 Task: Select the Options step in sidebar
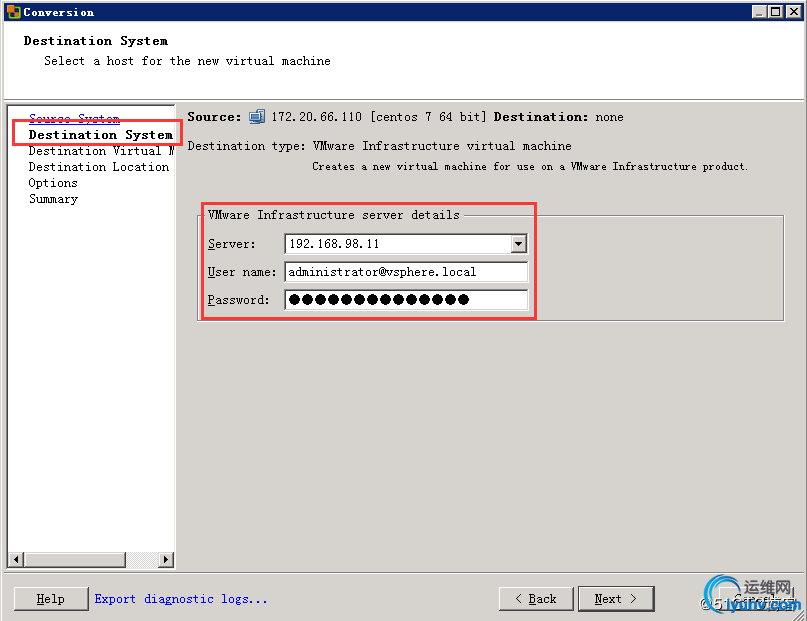point(53,183)
